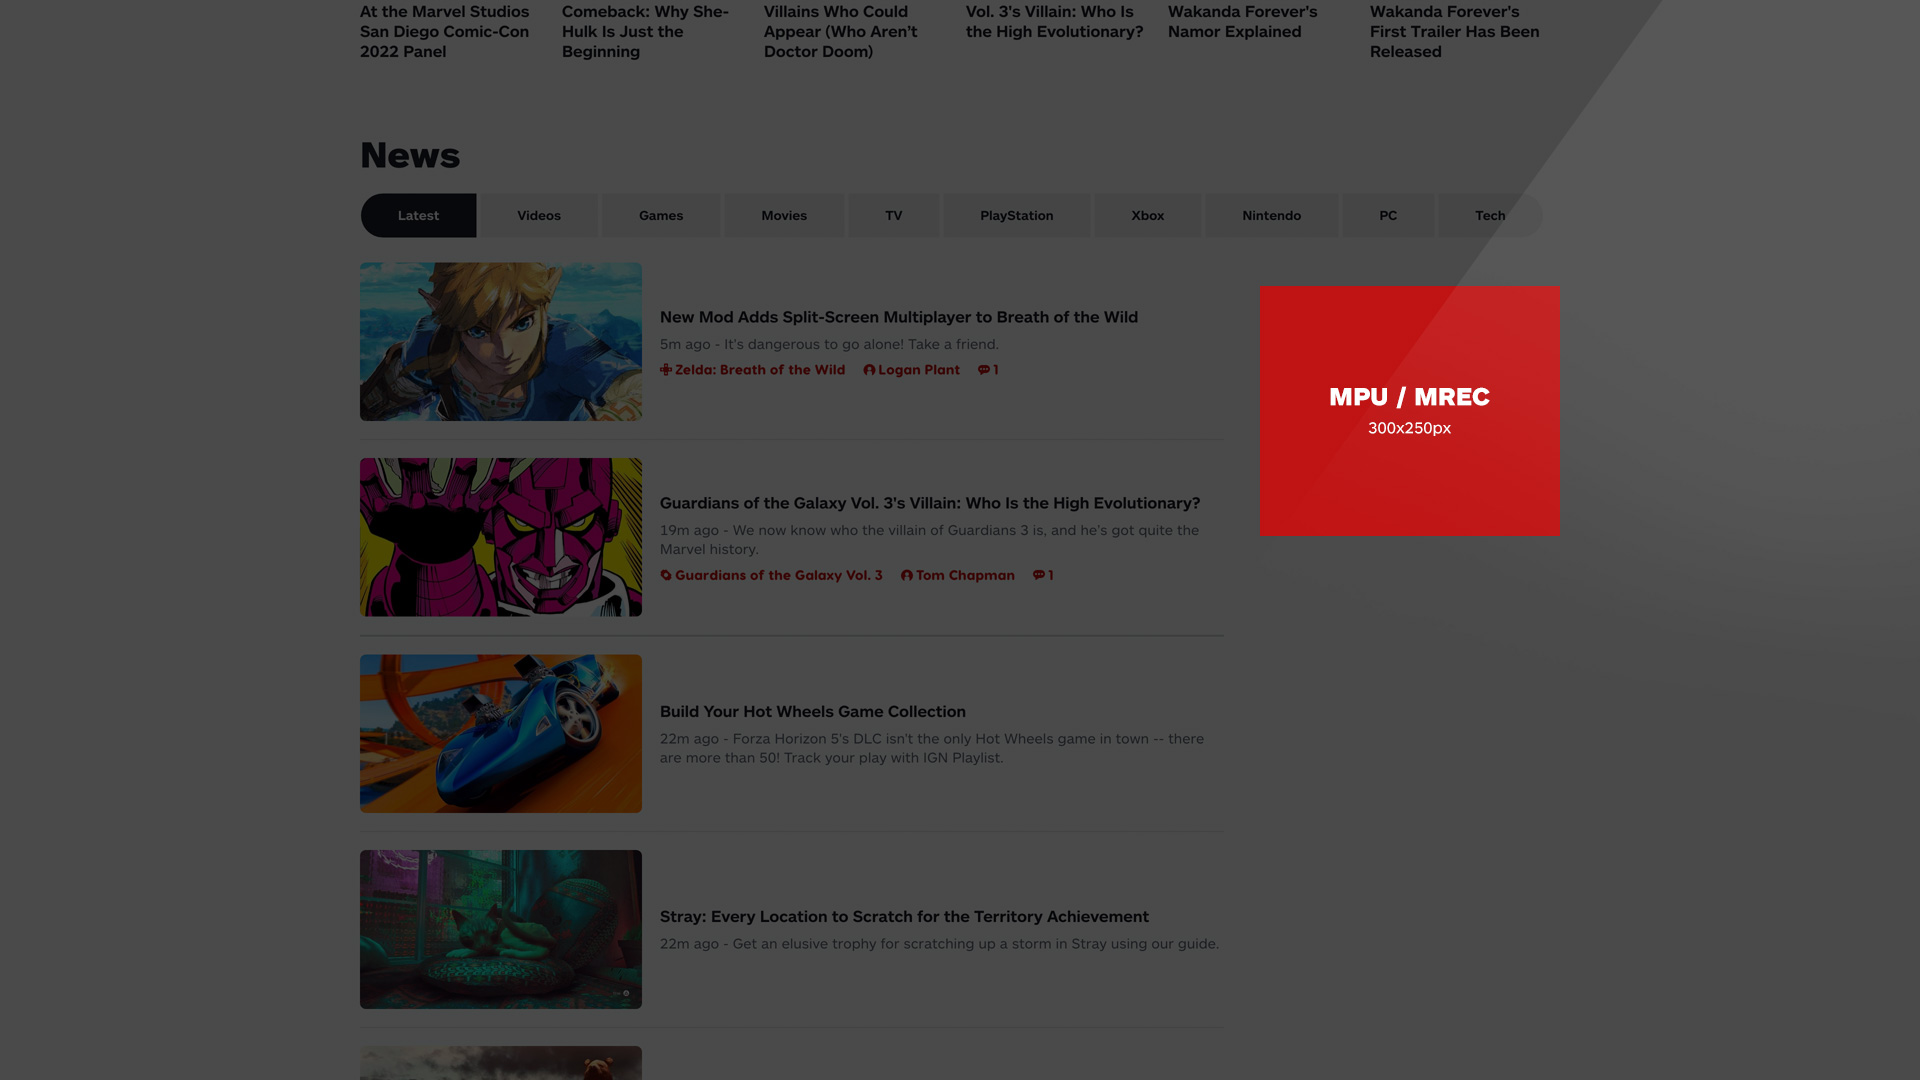This screenshot has width=1920, height=1080.
Task: Switch to the Videos tab
Action: pyautogui.click(x=538, y=215)
